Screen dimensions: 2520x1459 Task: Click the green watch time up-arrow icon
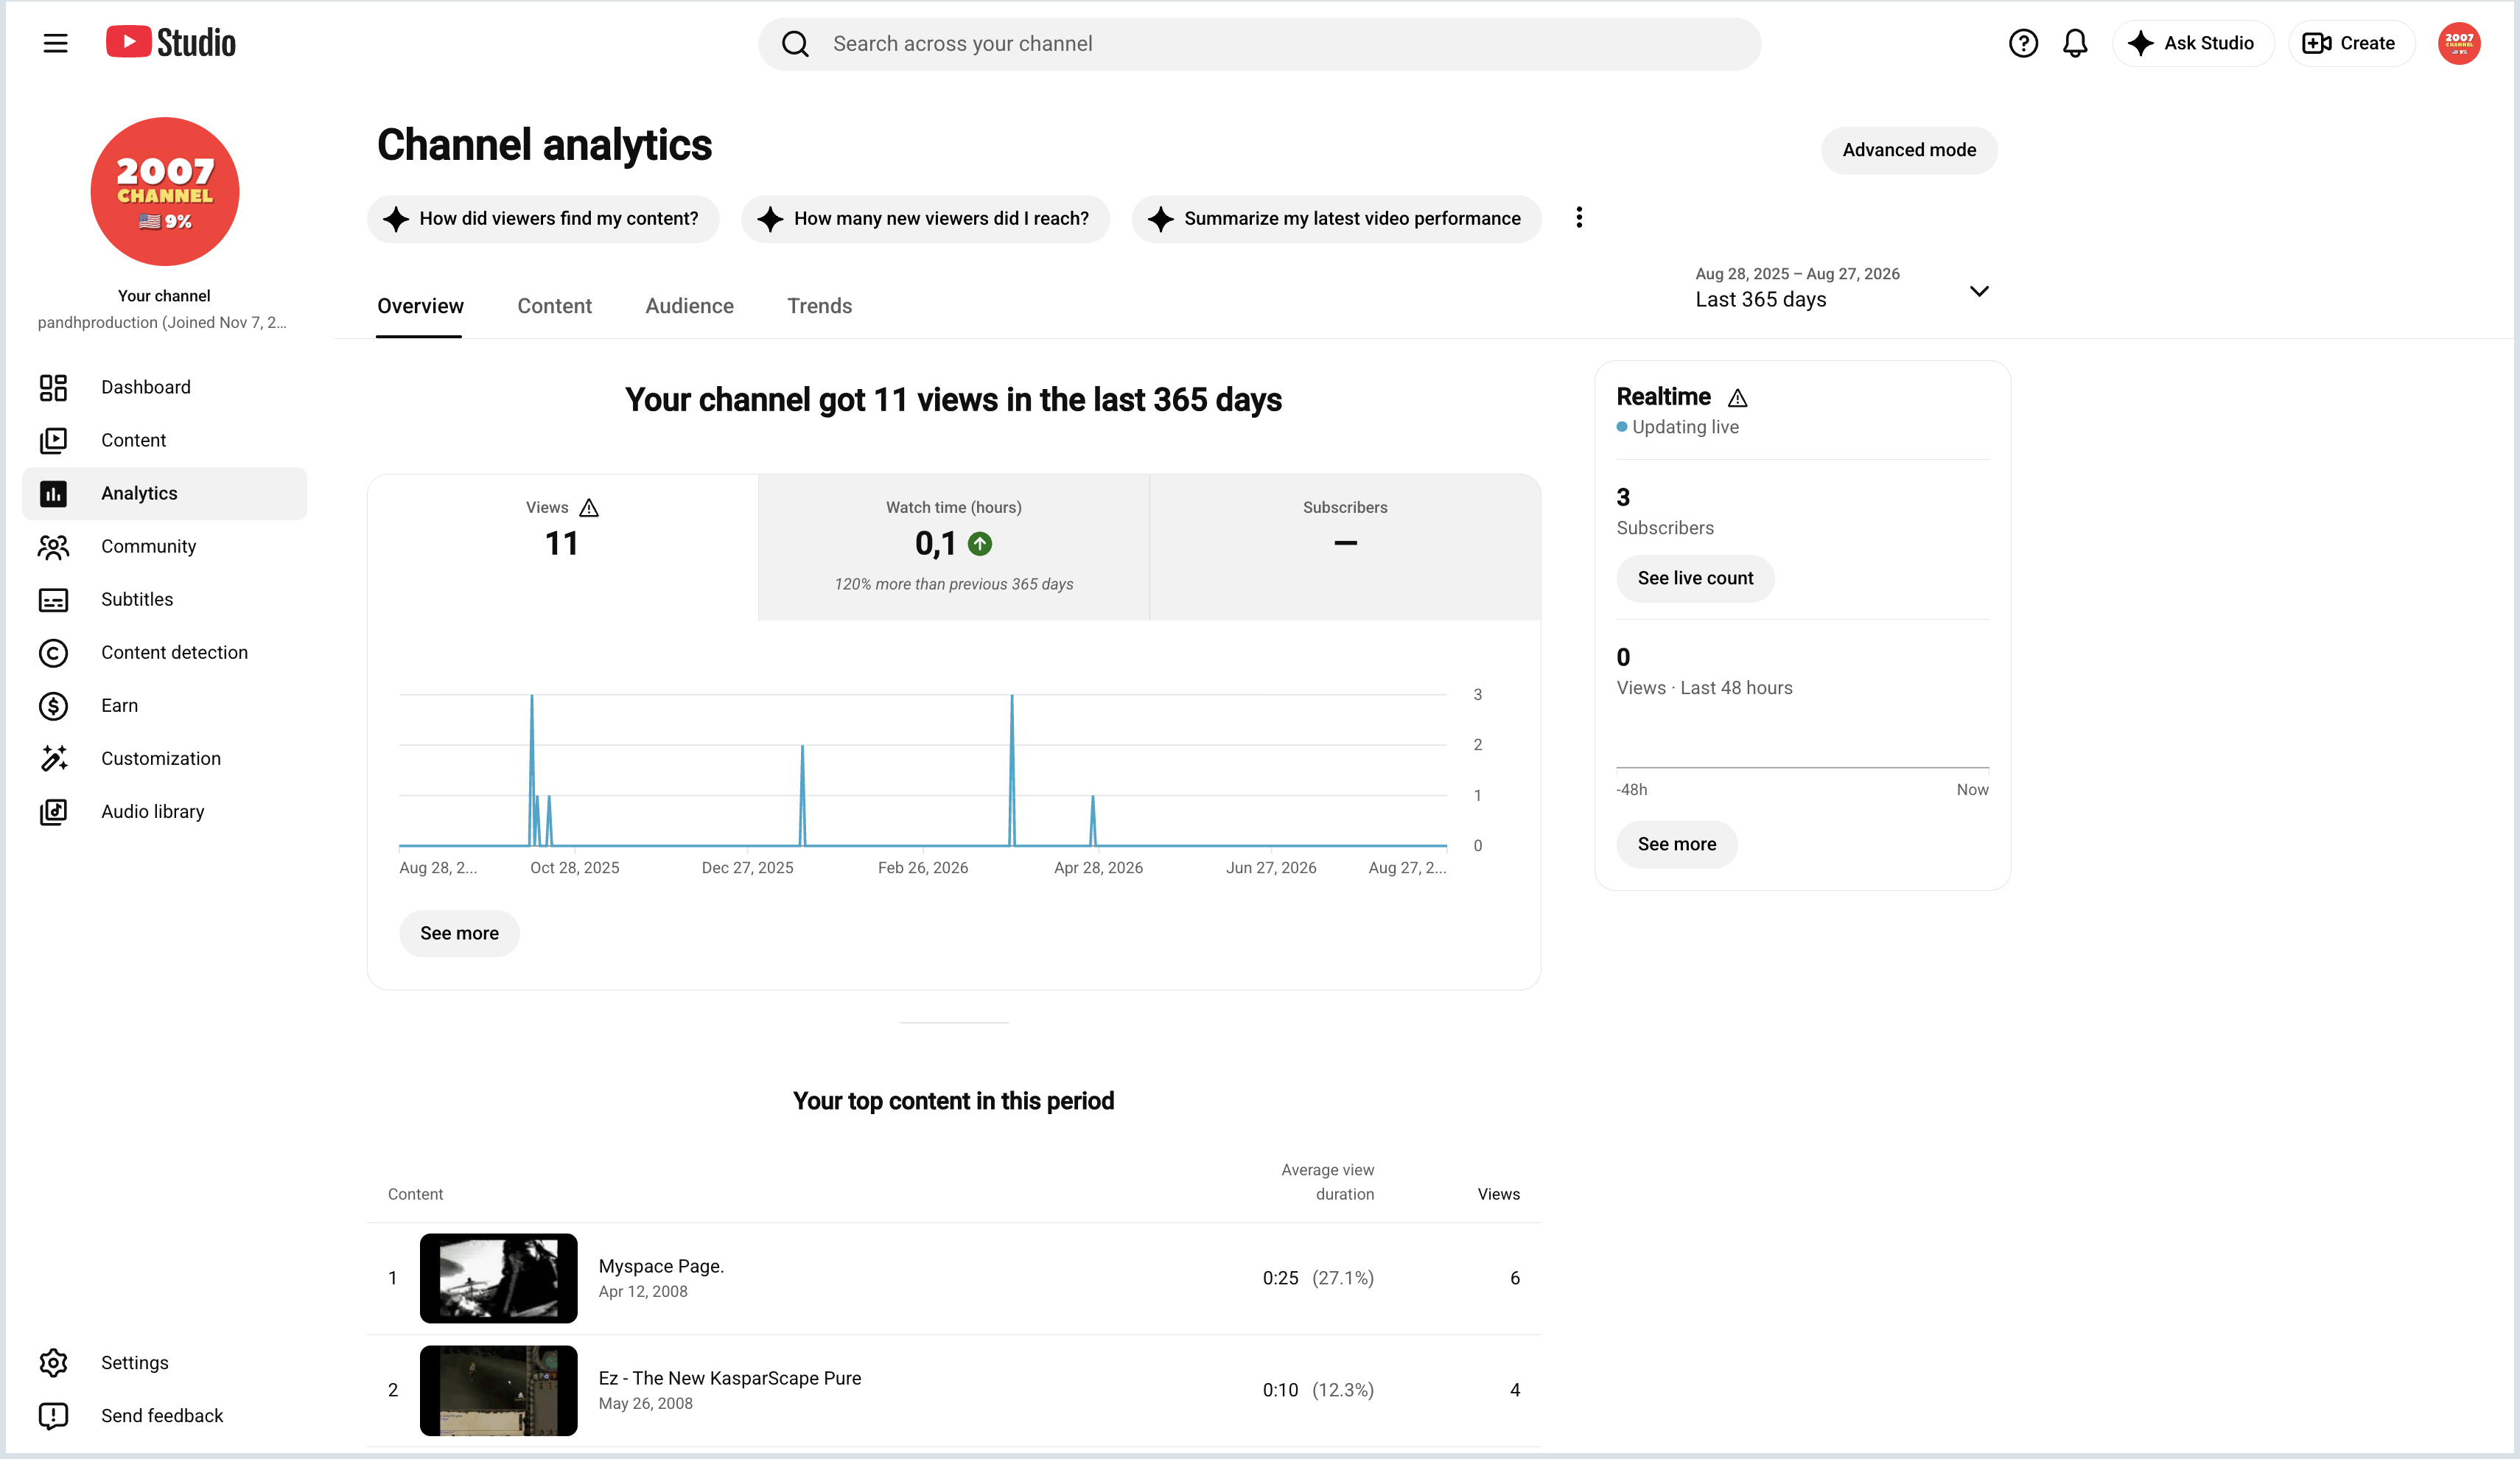[x=980, y=544]
